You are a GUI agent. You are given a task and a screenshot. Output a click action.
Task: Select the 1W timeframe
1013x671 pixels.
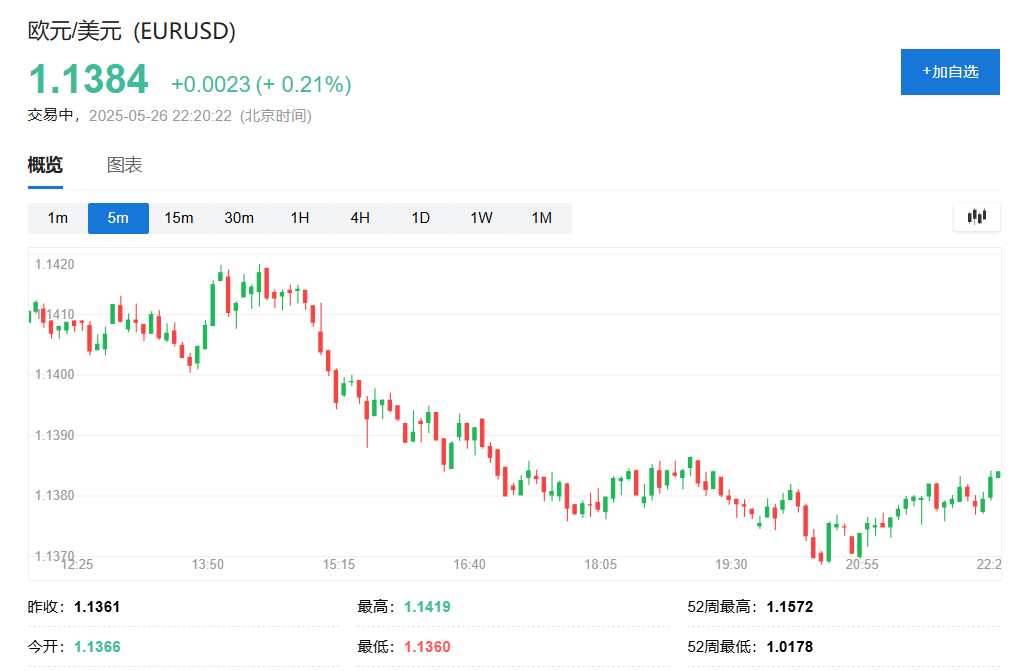tap(481, 218)
